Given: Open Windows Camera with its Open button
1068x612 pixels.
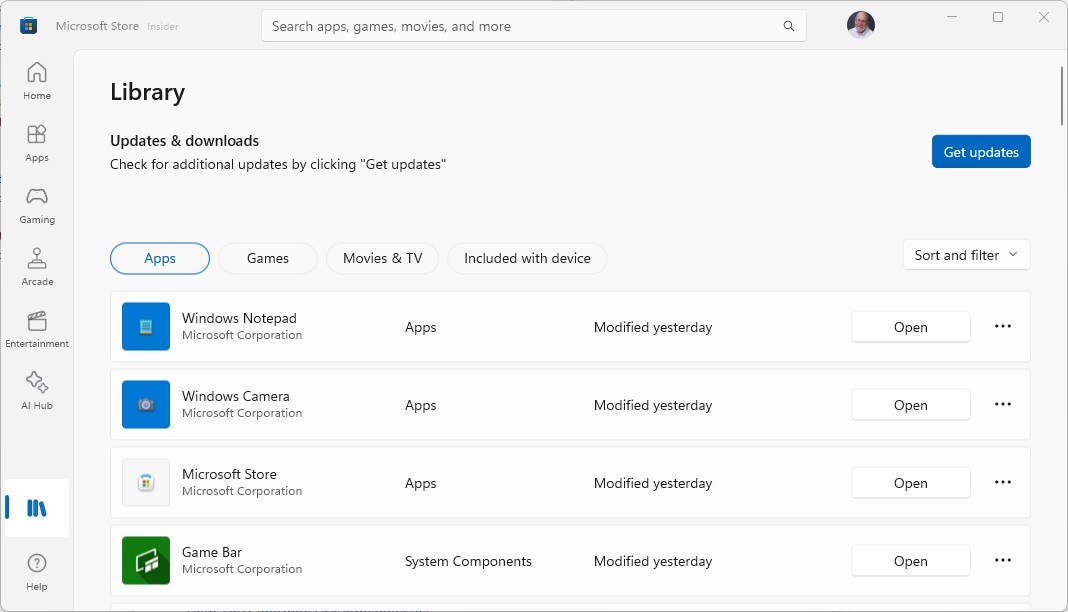Looking at the screenshot, I should point(911,405).
